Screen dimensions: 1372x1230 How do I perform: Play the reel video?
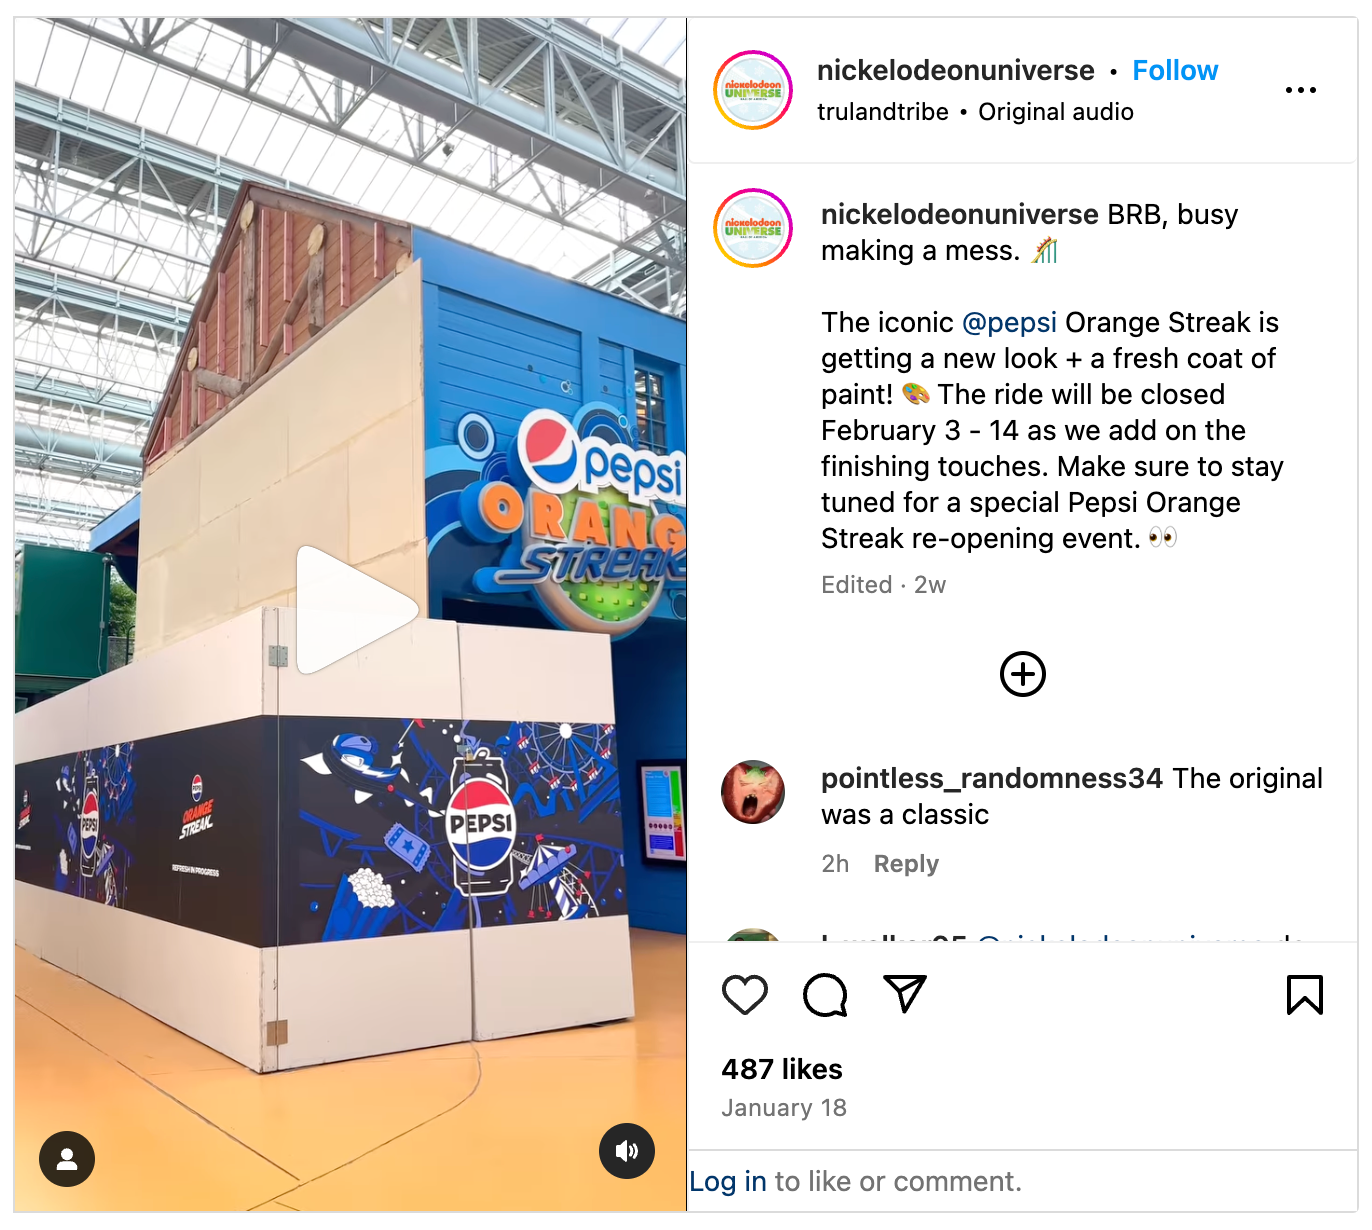(x=351, y=610)
